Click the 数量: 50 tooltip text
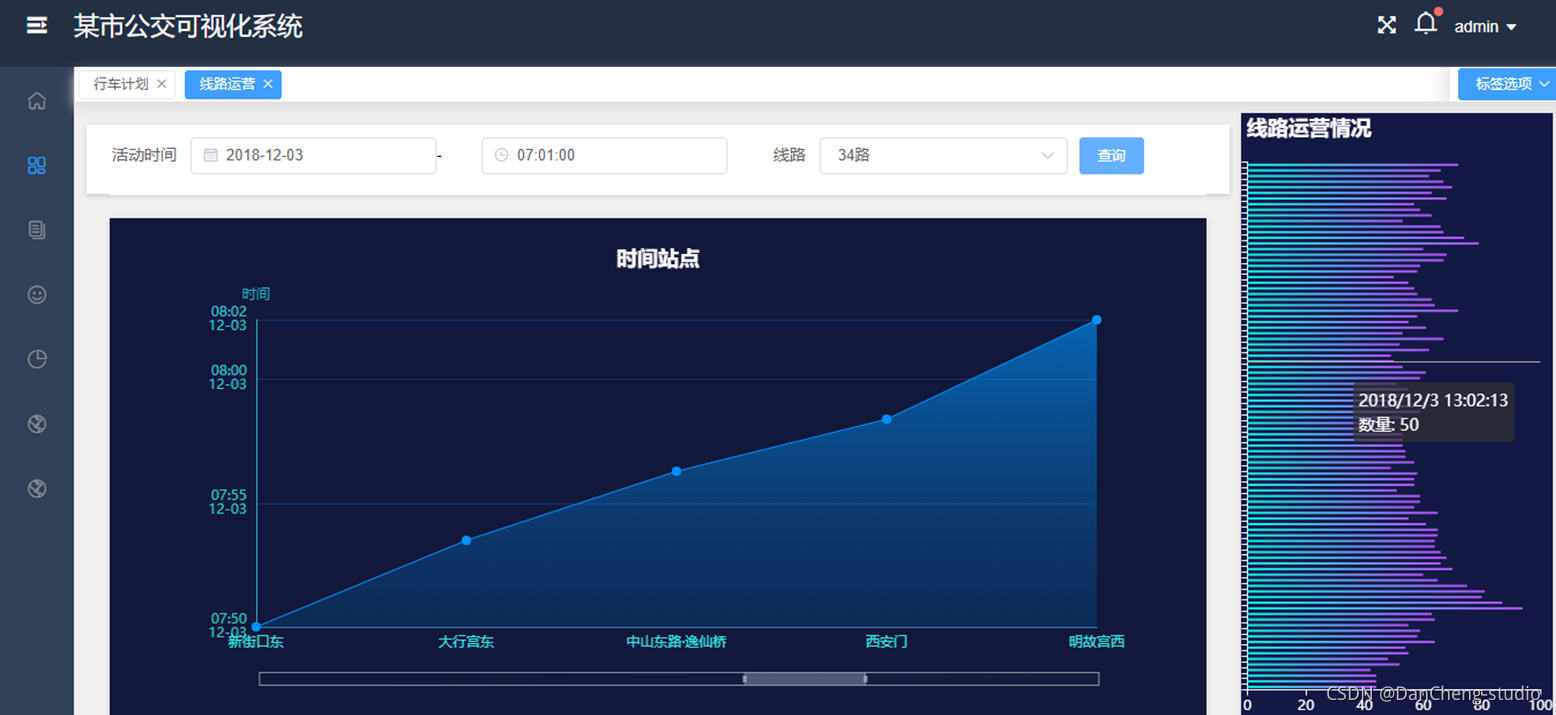Image resolution: width=1556 pixels, height=715 pixels. tap(1389, 425)
